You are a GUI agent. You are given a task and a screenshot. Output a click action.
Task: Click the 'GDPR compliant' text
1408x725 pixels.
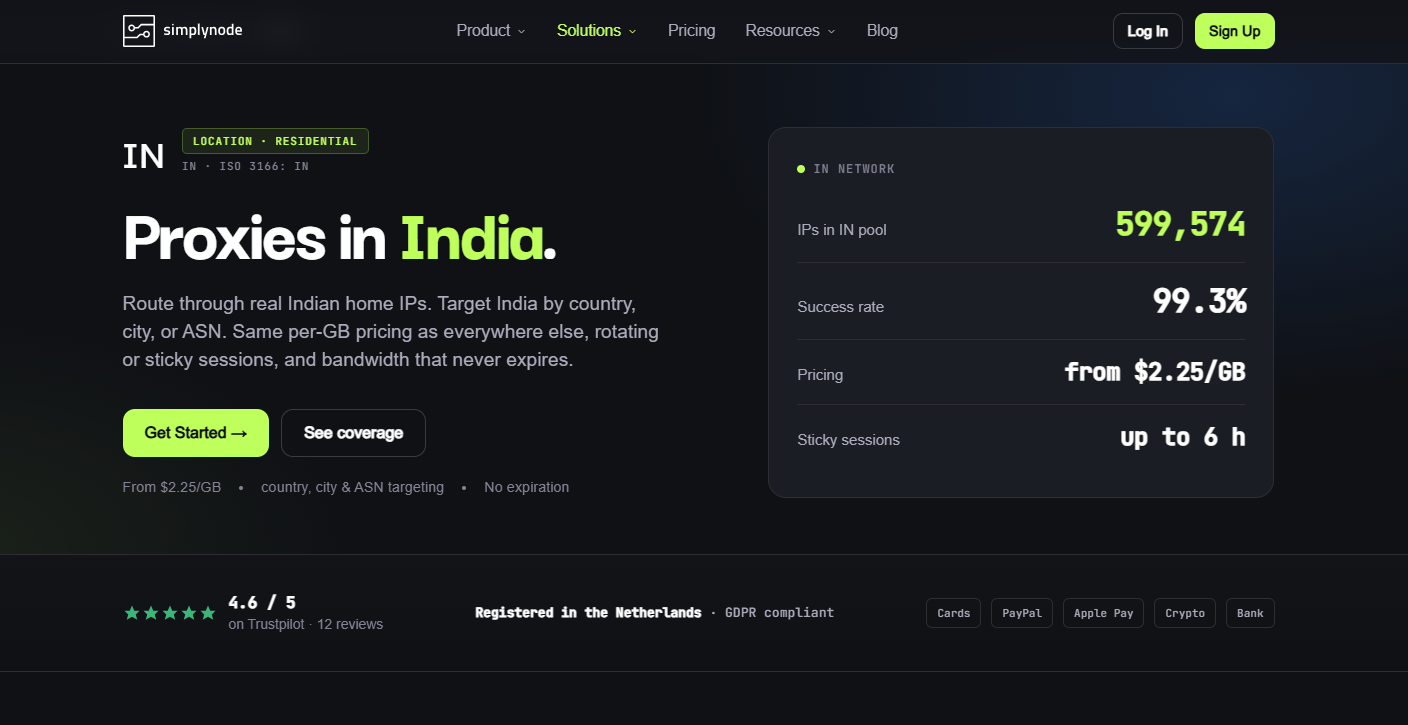pos(779,612)
